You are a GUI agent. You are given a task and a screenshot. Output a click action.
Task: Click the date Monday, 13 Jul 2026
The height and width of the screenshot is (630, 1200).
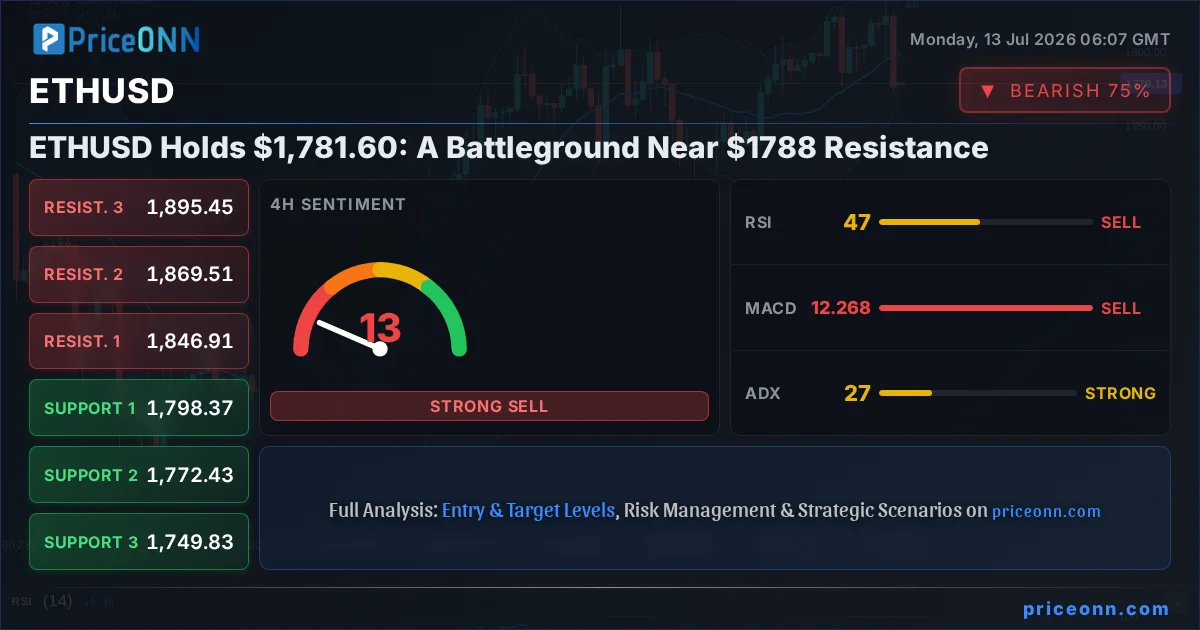tap(1040, 40)
